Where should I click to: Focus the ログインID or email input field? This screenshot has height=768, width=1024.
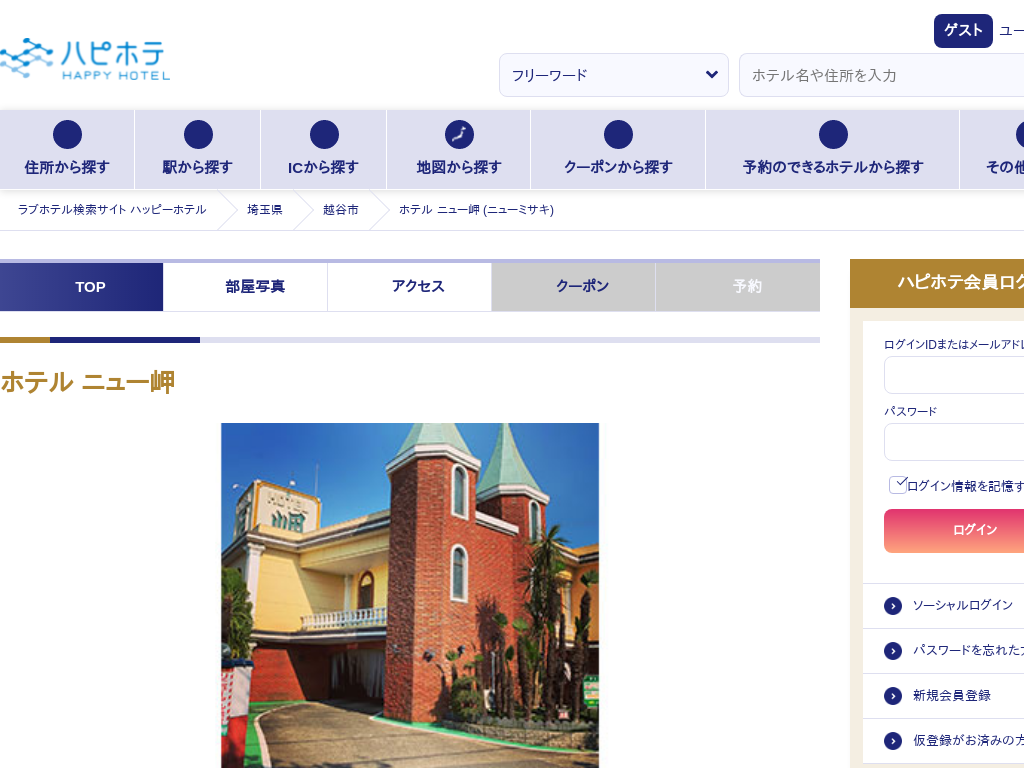pyautogui.click(x=954, y=375)
